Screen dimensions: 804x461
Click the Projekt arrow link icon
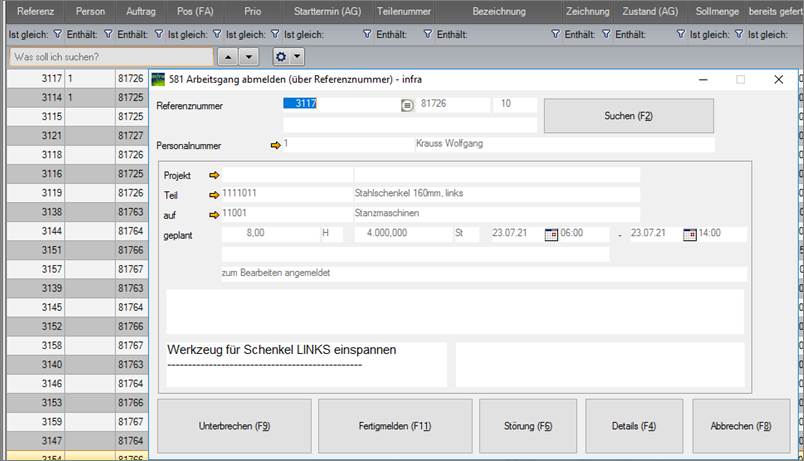tap(214, 175)
